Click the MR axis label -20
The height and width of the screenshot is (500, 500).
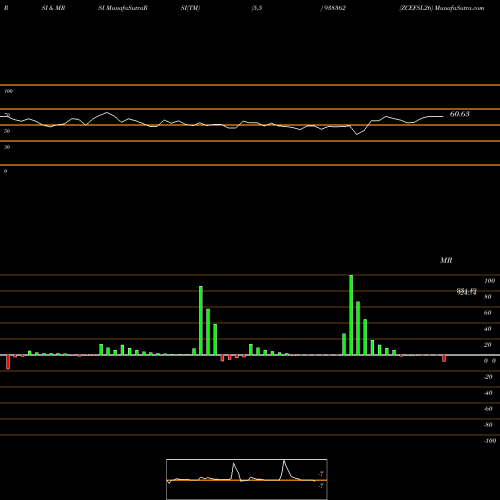(x=488, y=377)
